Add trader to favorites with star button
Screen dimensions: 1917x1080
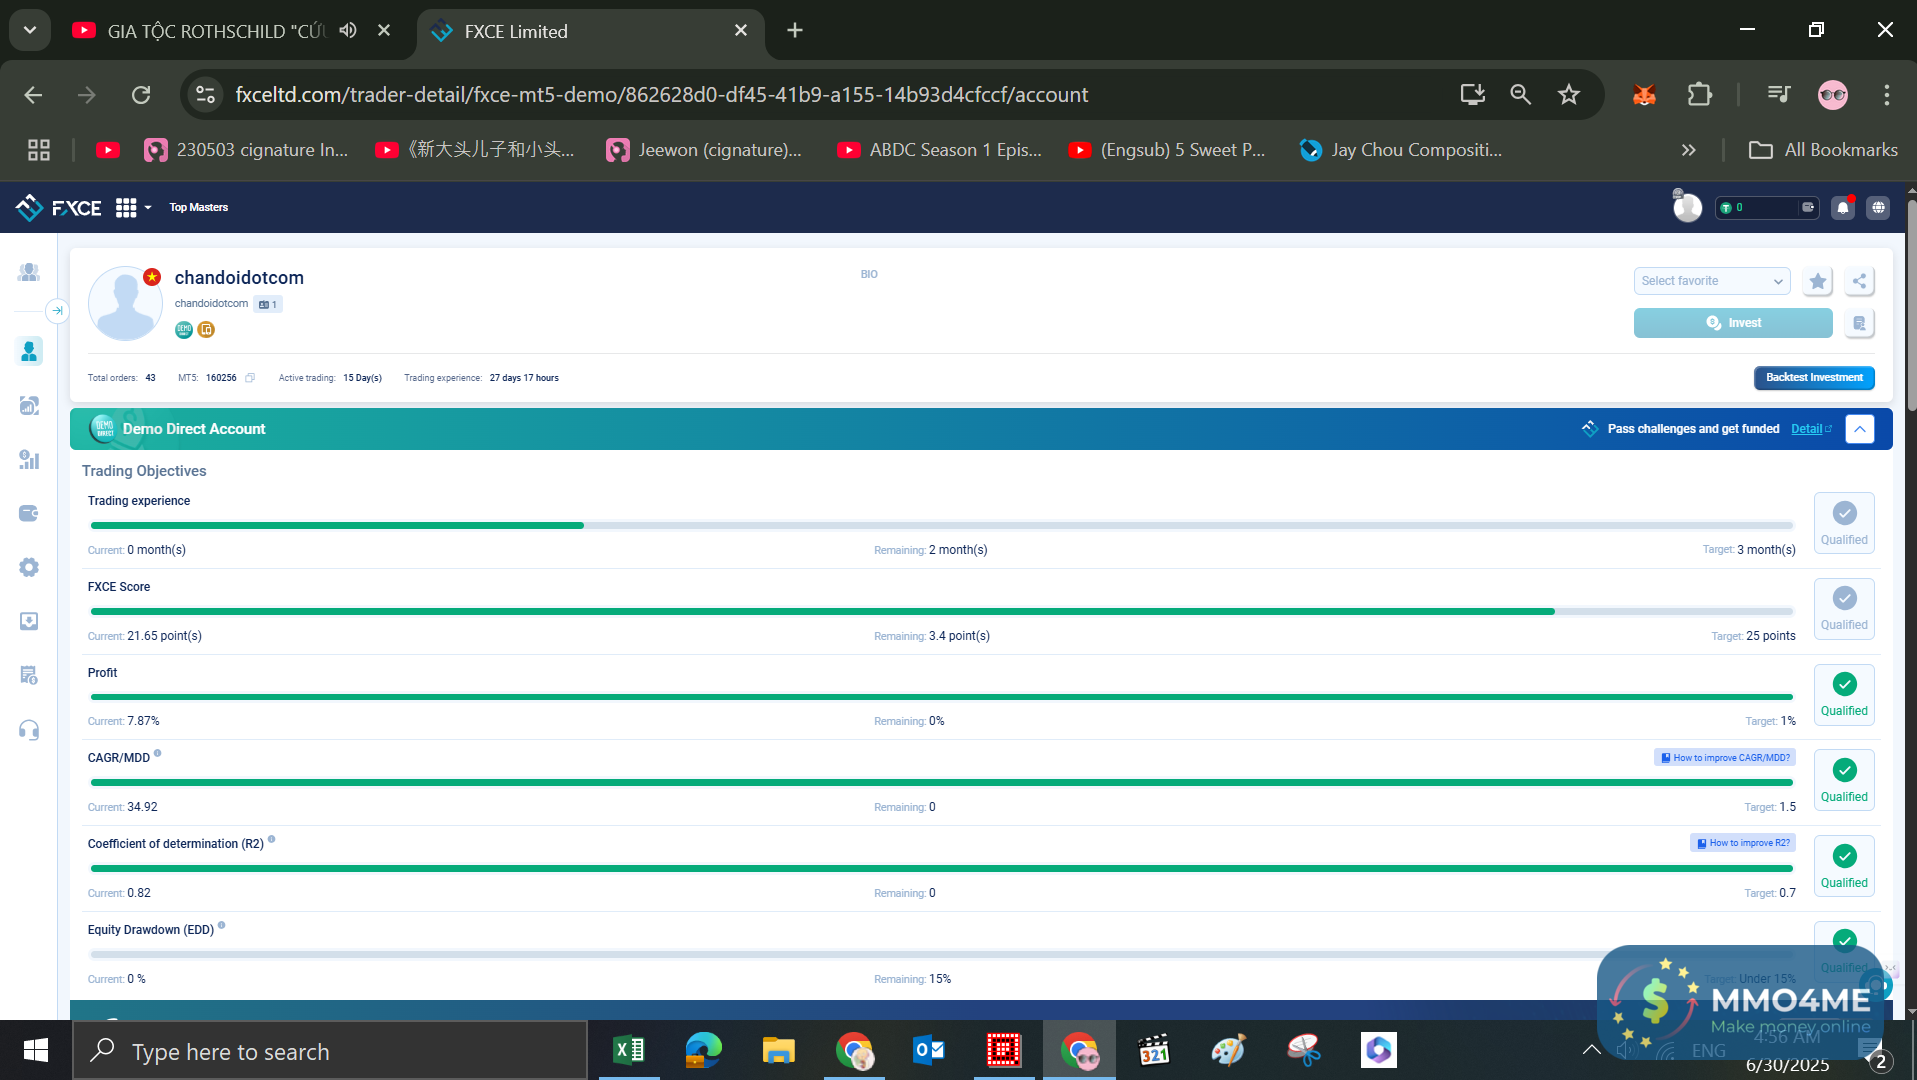[x=1818, y=281]
